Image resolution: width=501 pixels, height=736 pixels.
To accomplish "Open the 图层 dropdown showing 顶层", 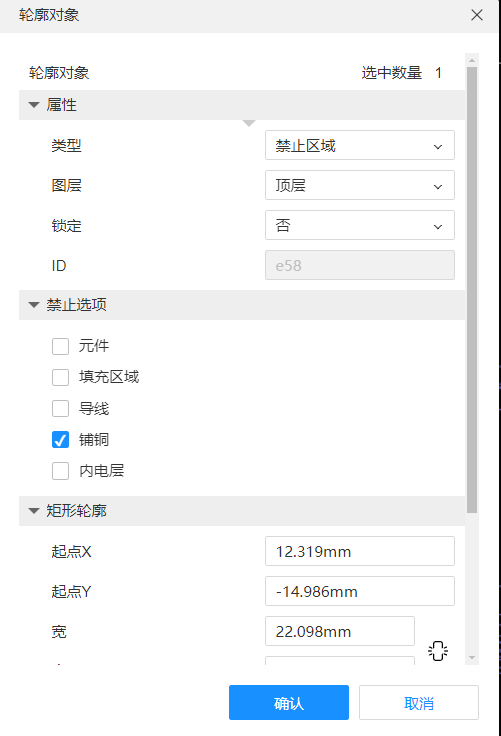I will [x=360, y=185].
